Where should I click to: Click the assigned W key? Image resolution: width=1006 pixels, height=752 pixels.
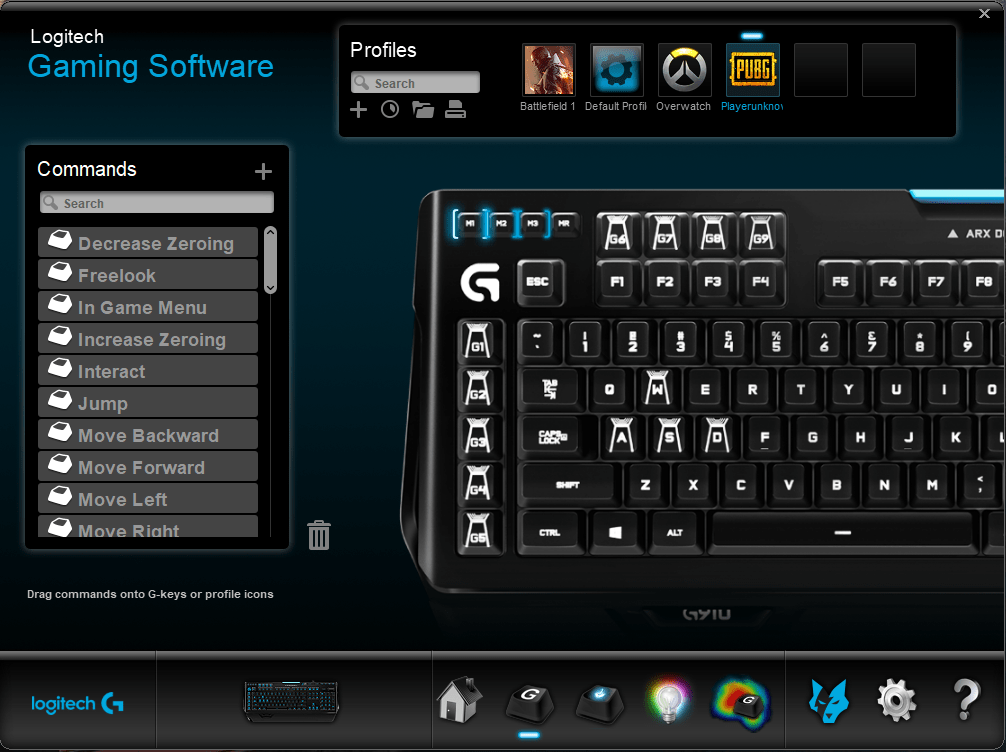coord(658,388)
